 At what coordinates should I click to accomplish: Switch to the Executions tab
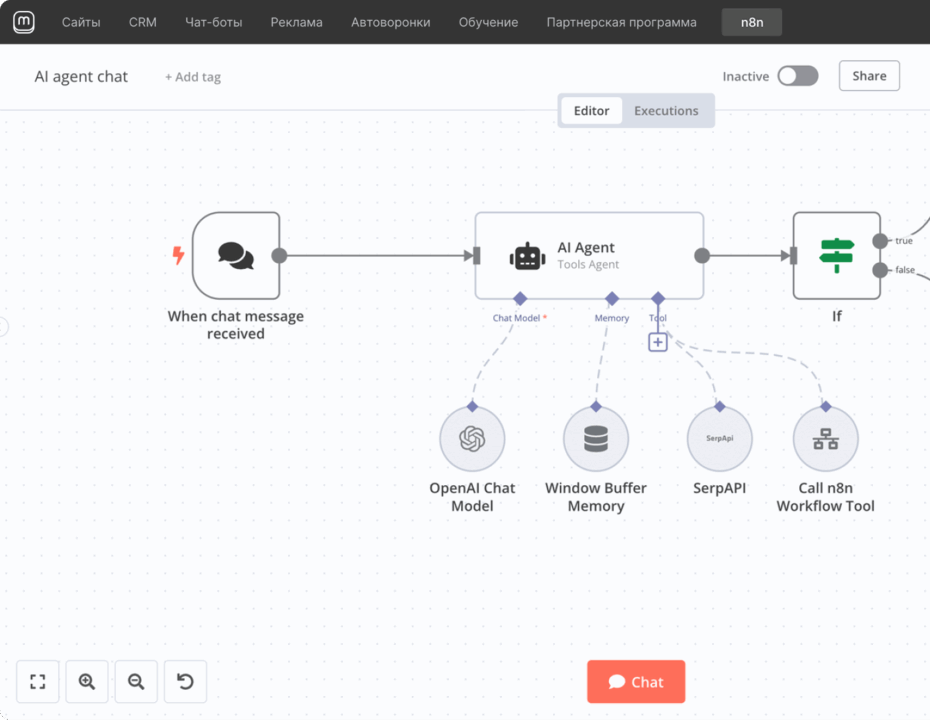(666, 111)
